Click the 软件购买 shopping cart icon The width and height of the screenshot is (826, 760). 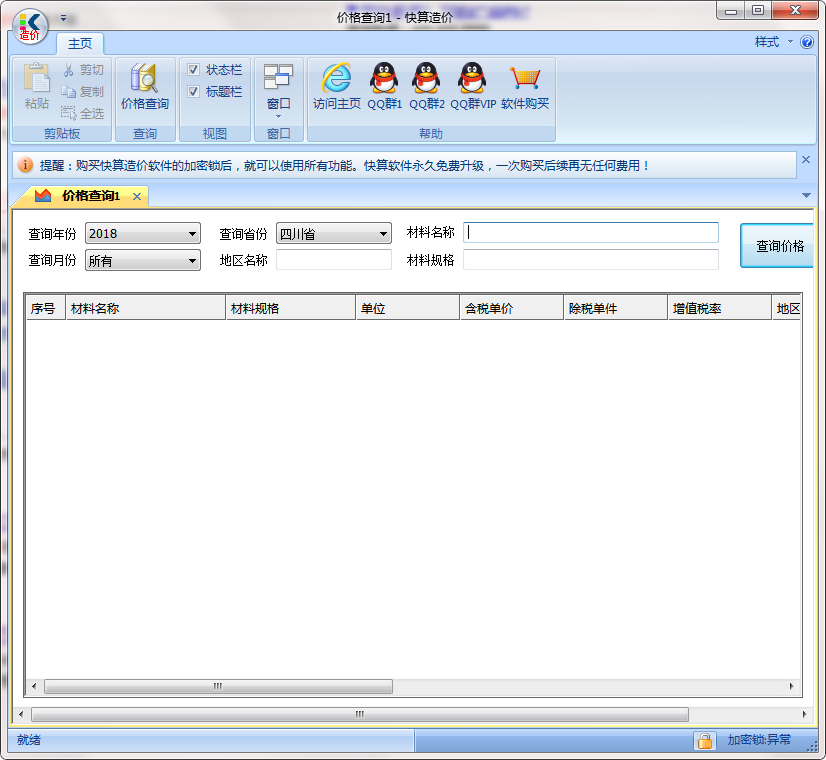click(525, 77)
